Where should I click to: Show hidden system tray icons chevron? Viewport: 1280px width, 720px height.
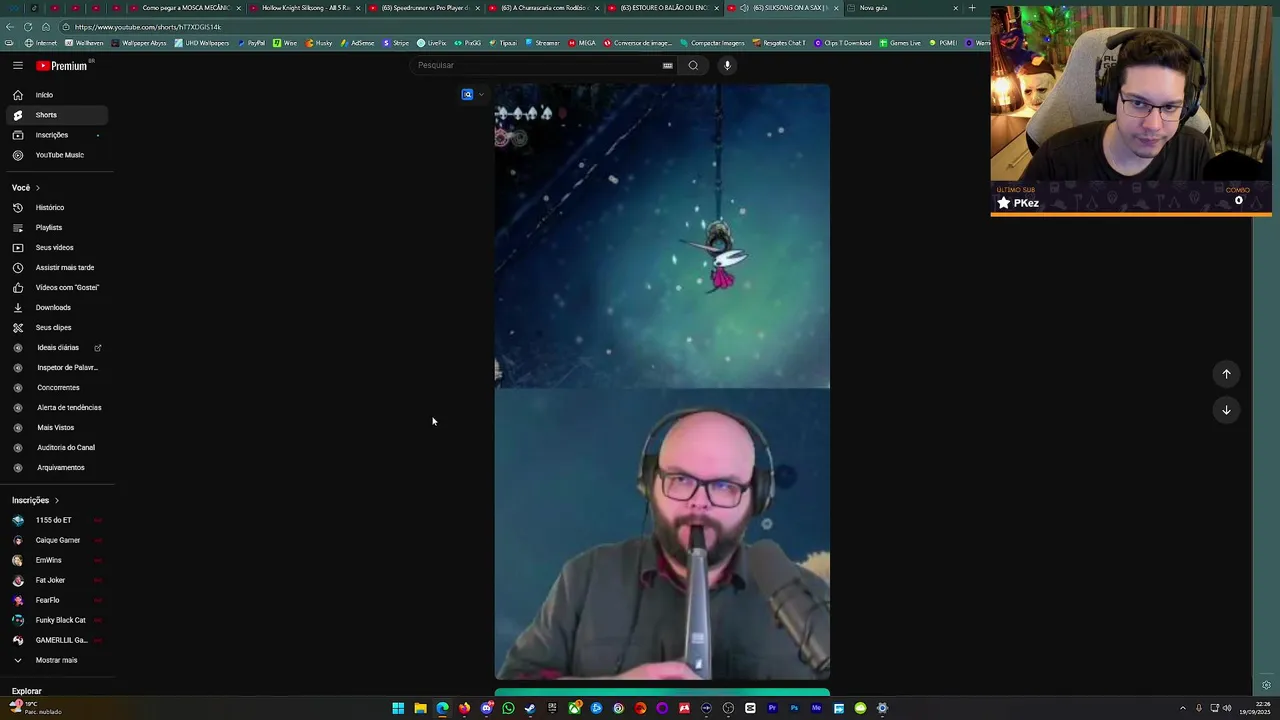pos(1182,708)
